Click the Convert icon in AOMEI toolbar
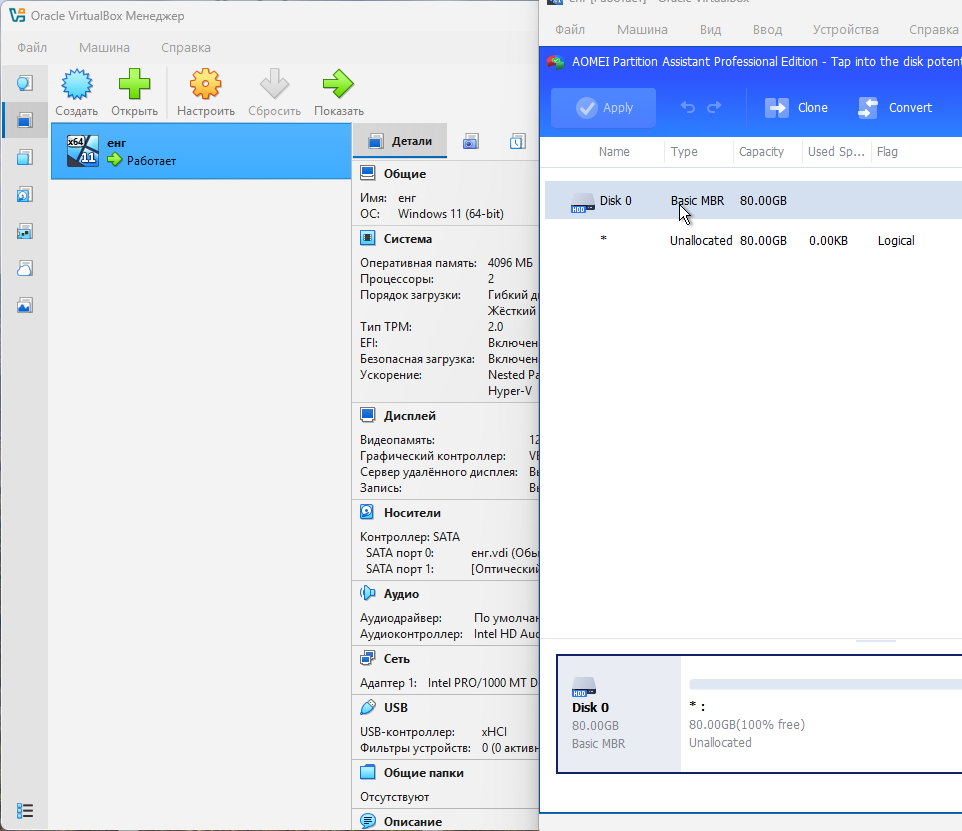Viewport: 962px width, 831px height. point(869,108)
